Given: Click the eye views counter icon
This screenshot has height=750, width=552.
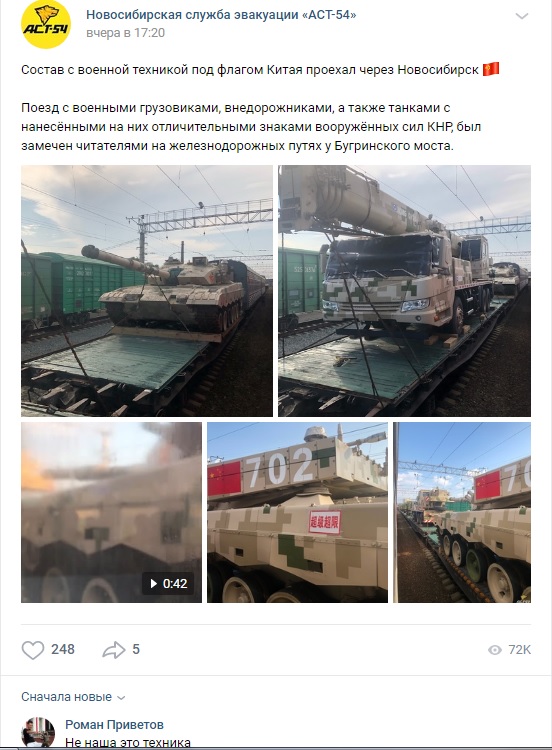Looking at the screenshot, I should pyautogui.click(x=495, y=650).
